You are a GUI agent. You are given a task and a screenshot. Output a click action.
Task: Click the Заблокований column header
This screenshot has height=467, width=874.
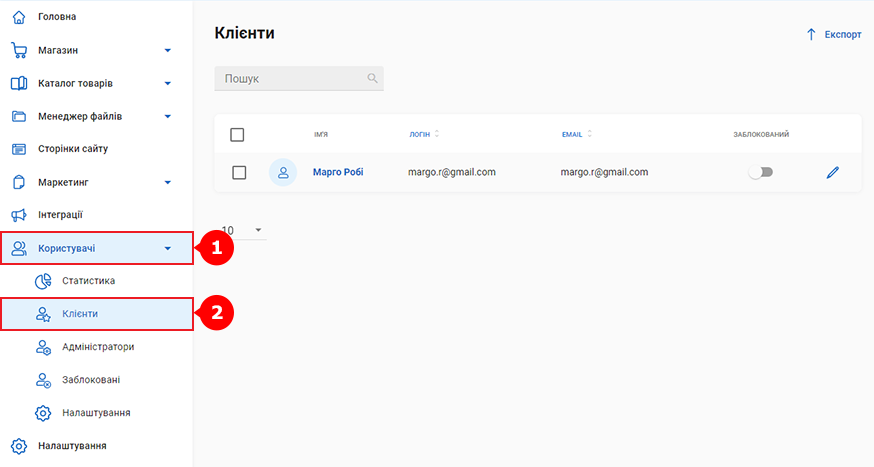(x=761, y=134)
